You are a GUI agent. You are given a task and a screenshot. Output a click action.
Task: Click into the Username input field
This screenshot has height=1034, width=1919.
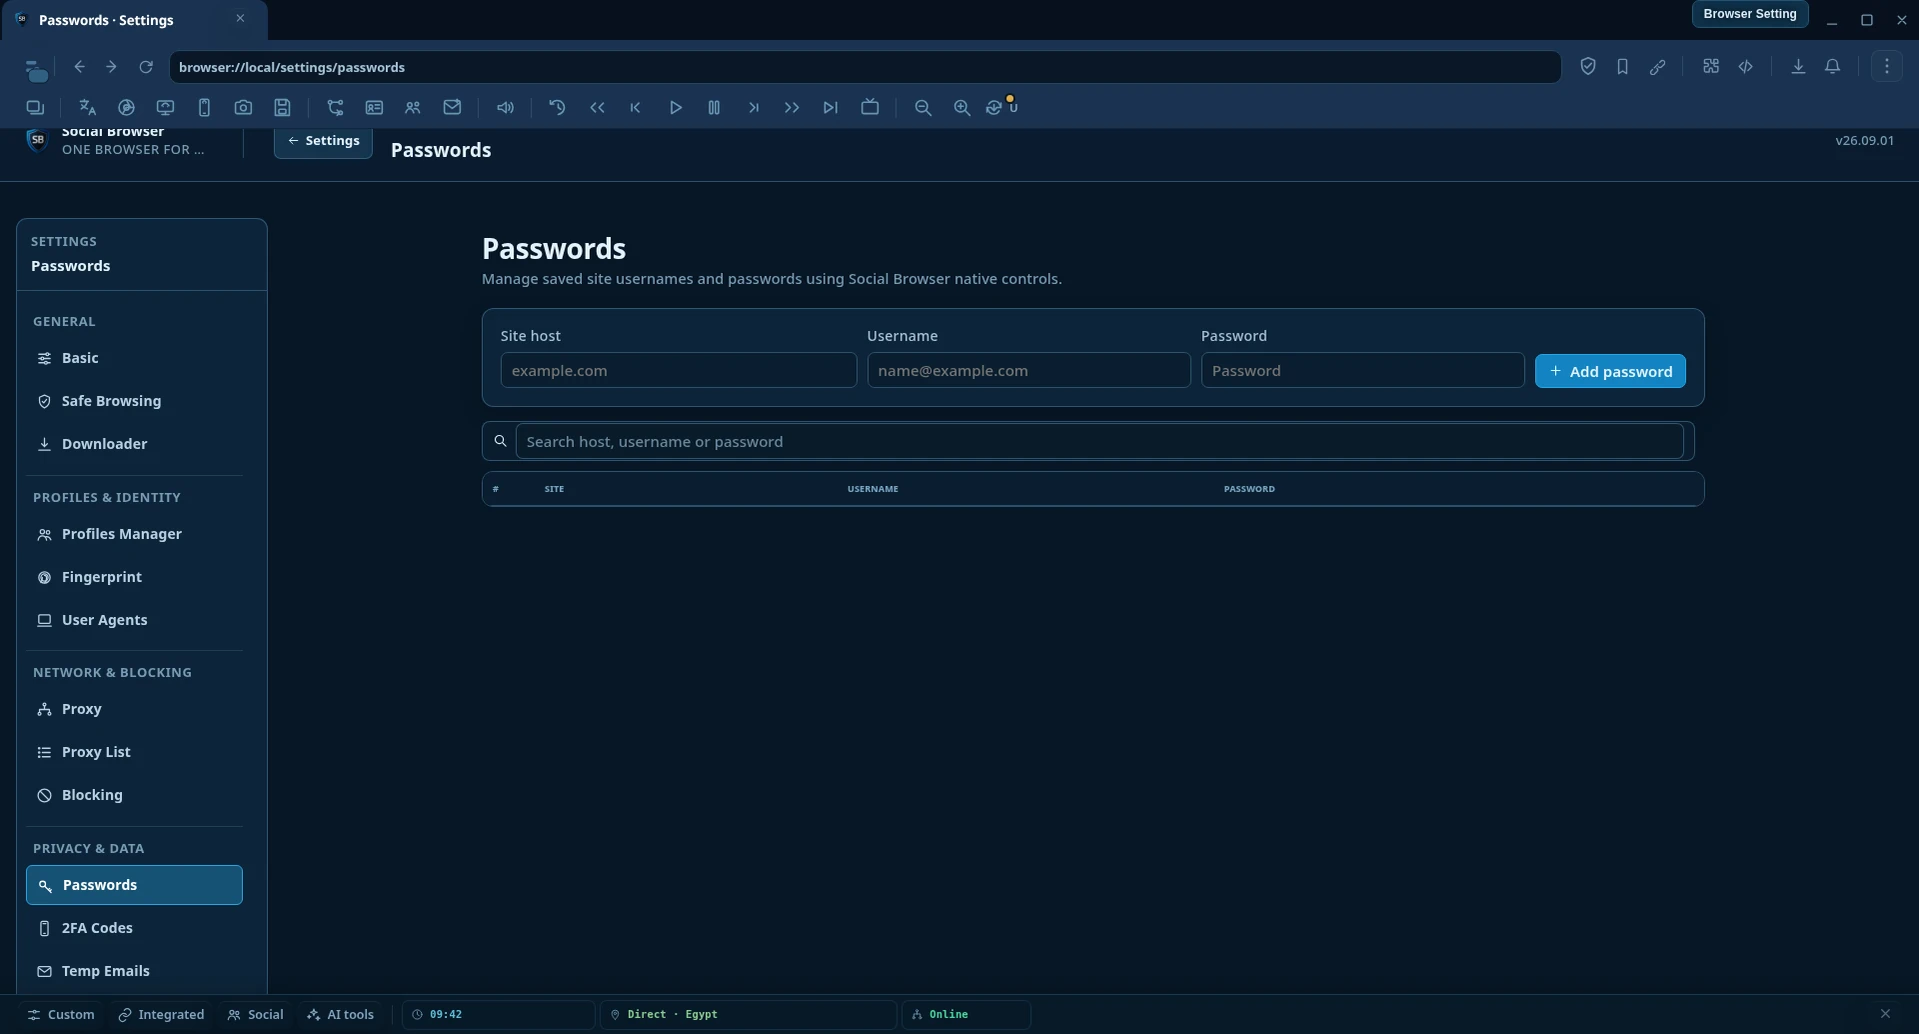point(1029,370)
